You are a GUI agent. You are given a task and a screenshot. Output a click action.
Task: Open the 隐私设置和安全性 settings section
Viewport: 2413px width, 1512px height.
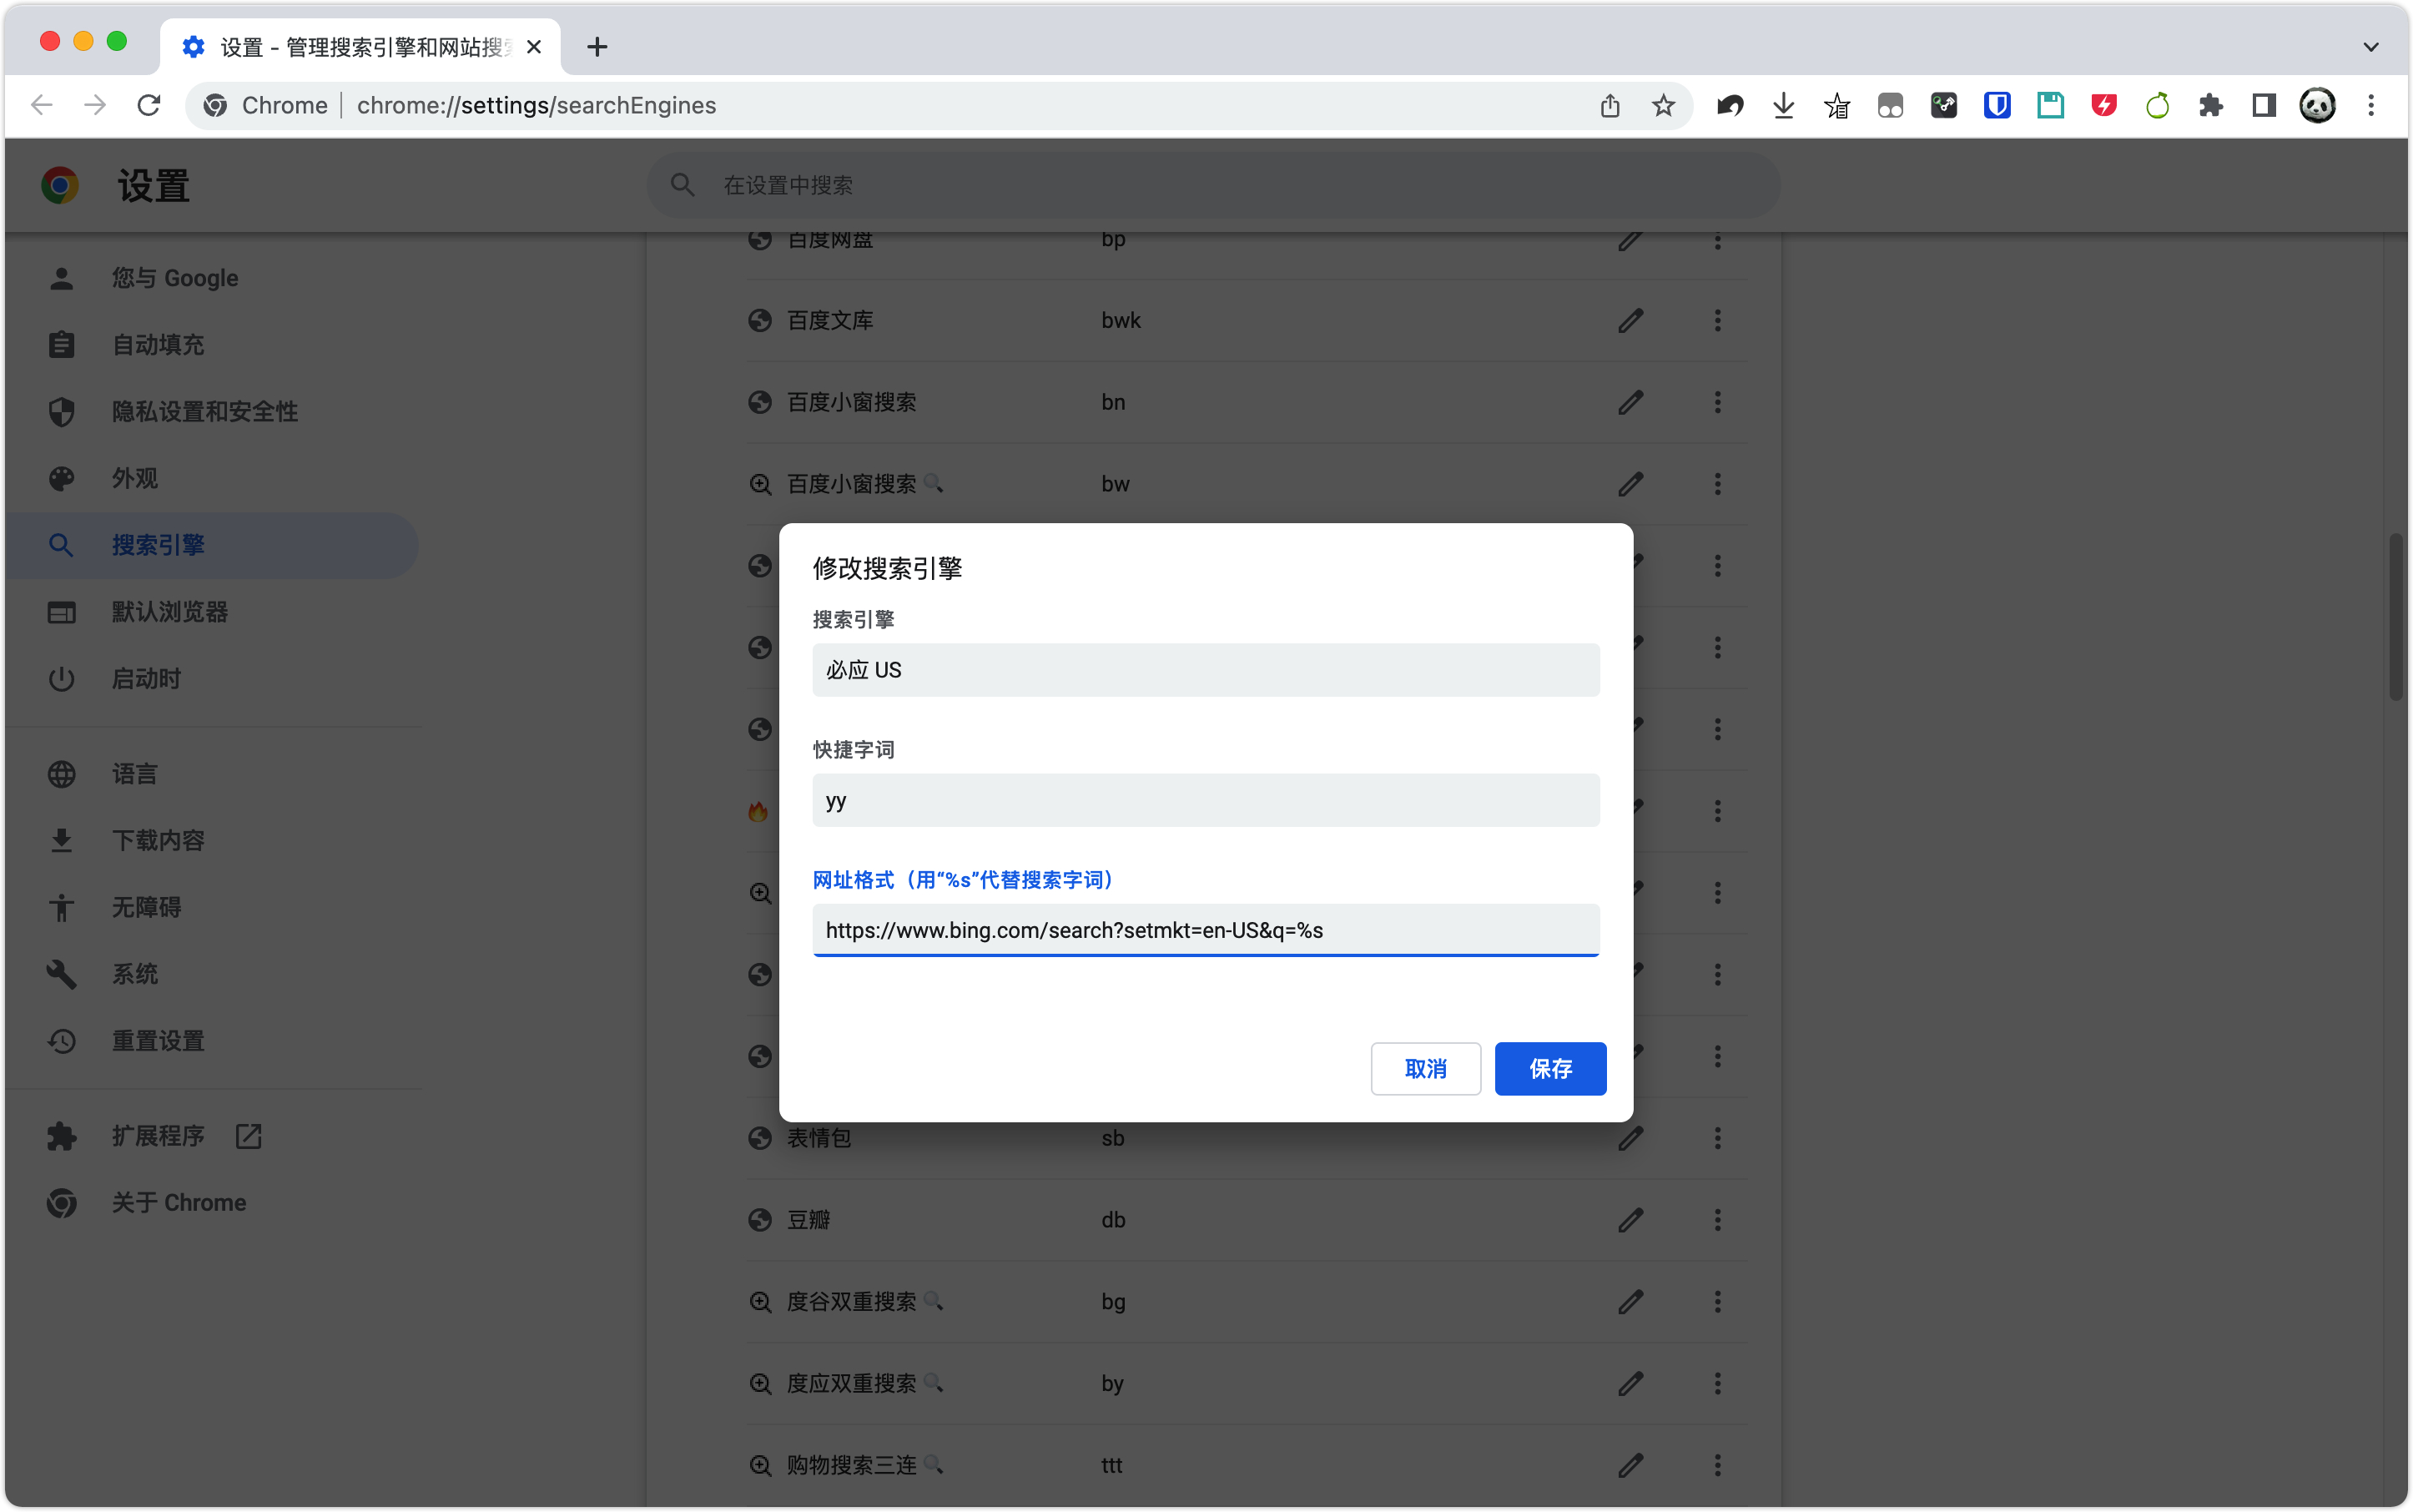tap(204, 411)
